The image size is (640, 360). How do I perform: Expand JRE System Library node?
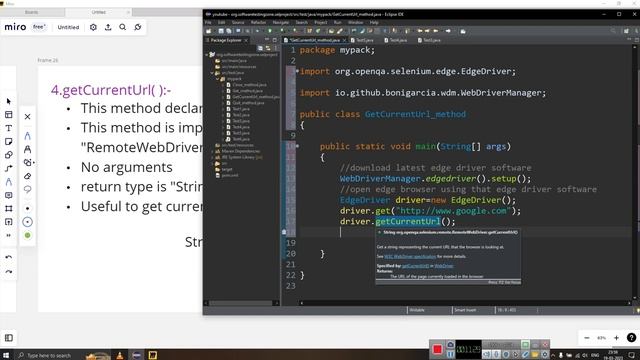(x=212, y=158)
